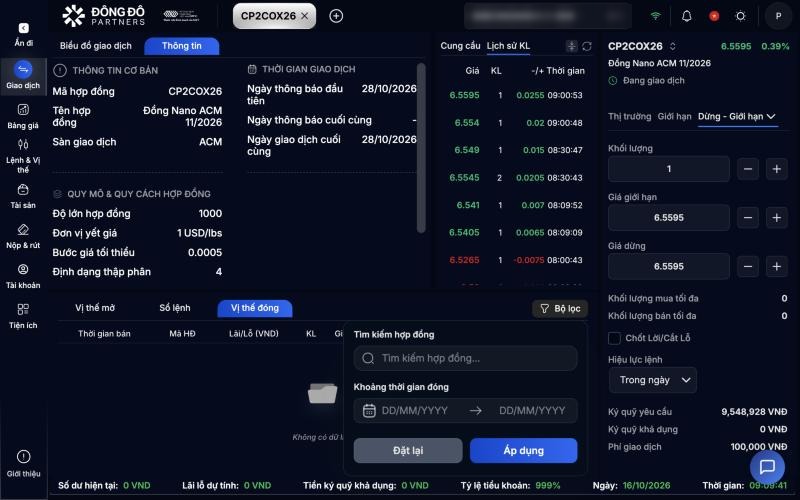Add a new contract tab with plus icon
Image resolution: width=800 pixels, height=500 pixels.
[336, 16]
